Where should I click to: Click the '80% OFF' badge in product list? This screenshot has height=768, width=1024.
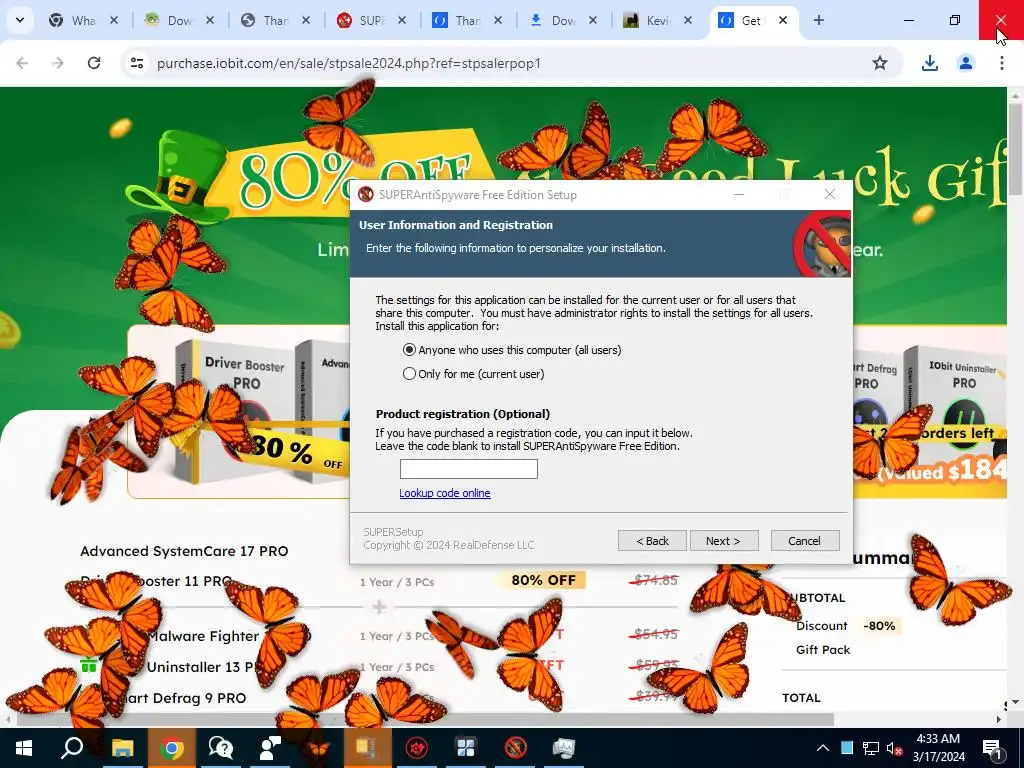(x=543, y=580)
